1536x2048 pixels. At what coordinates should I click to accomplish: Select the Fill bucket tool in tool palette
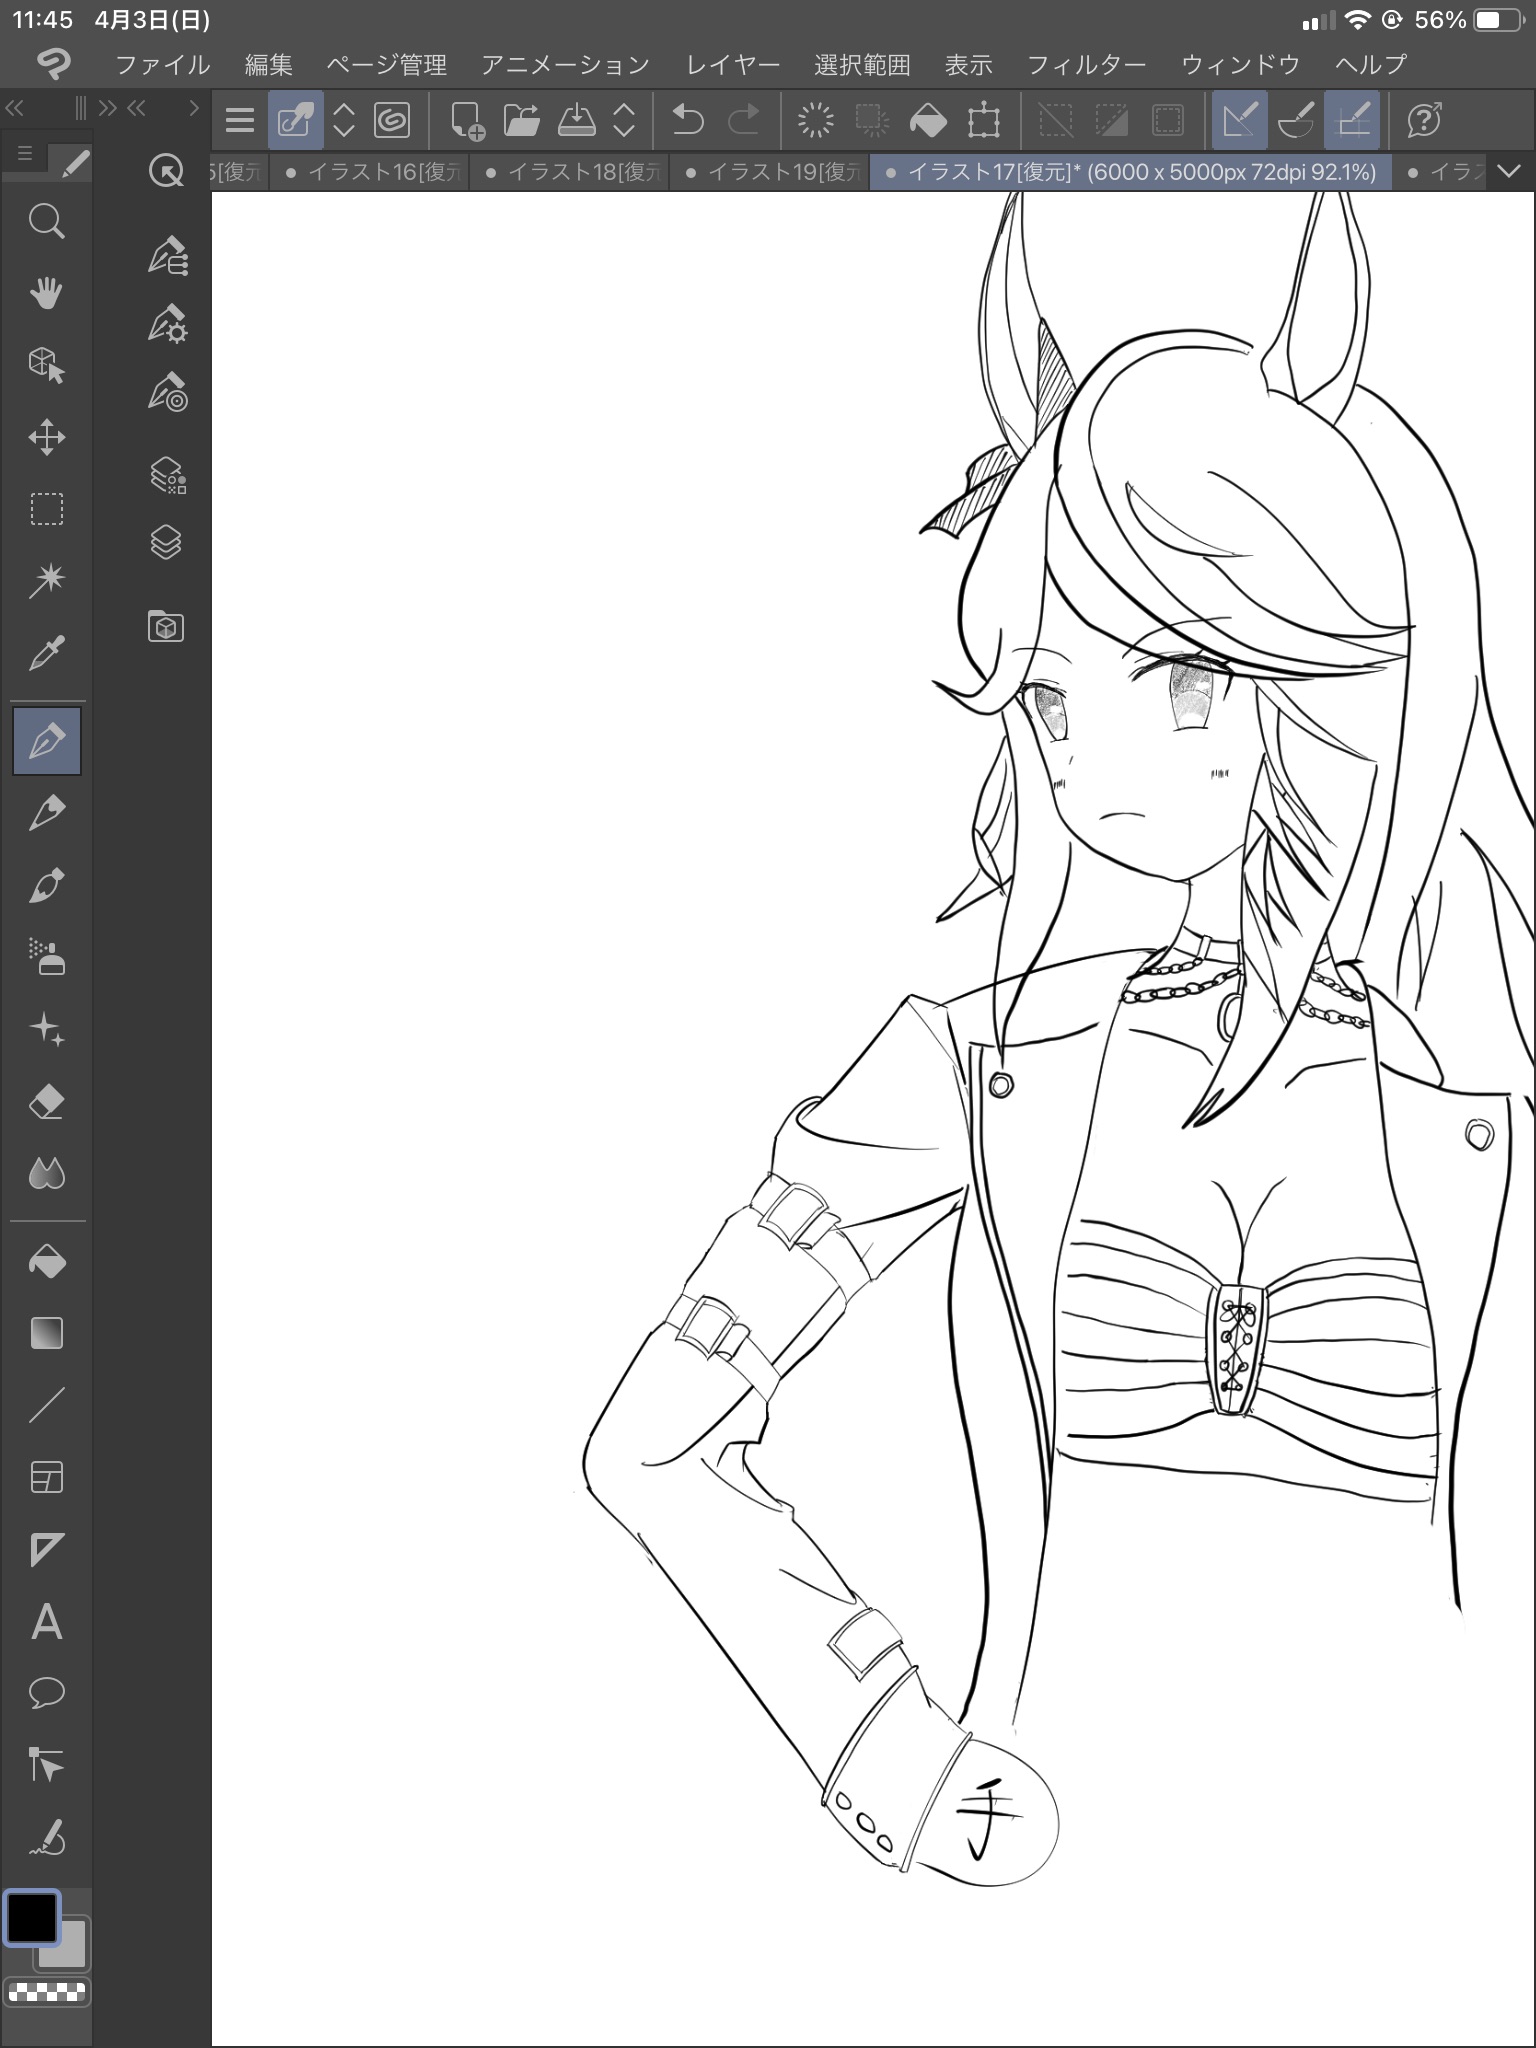46,1261
